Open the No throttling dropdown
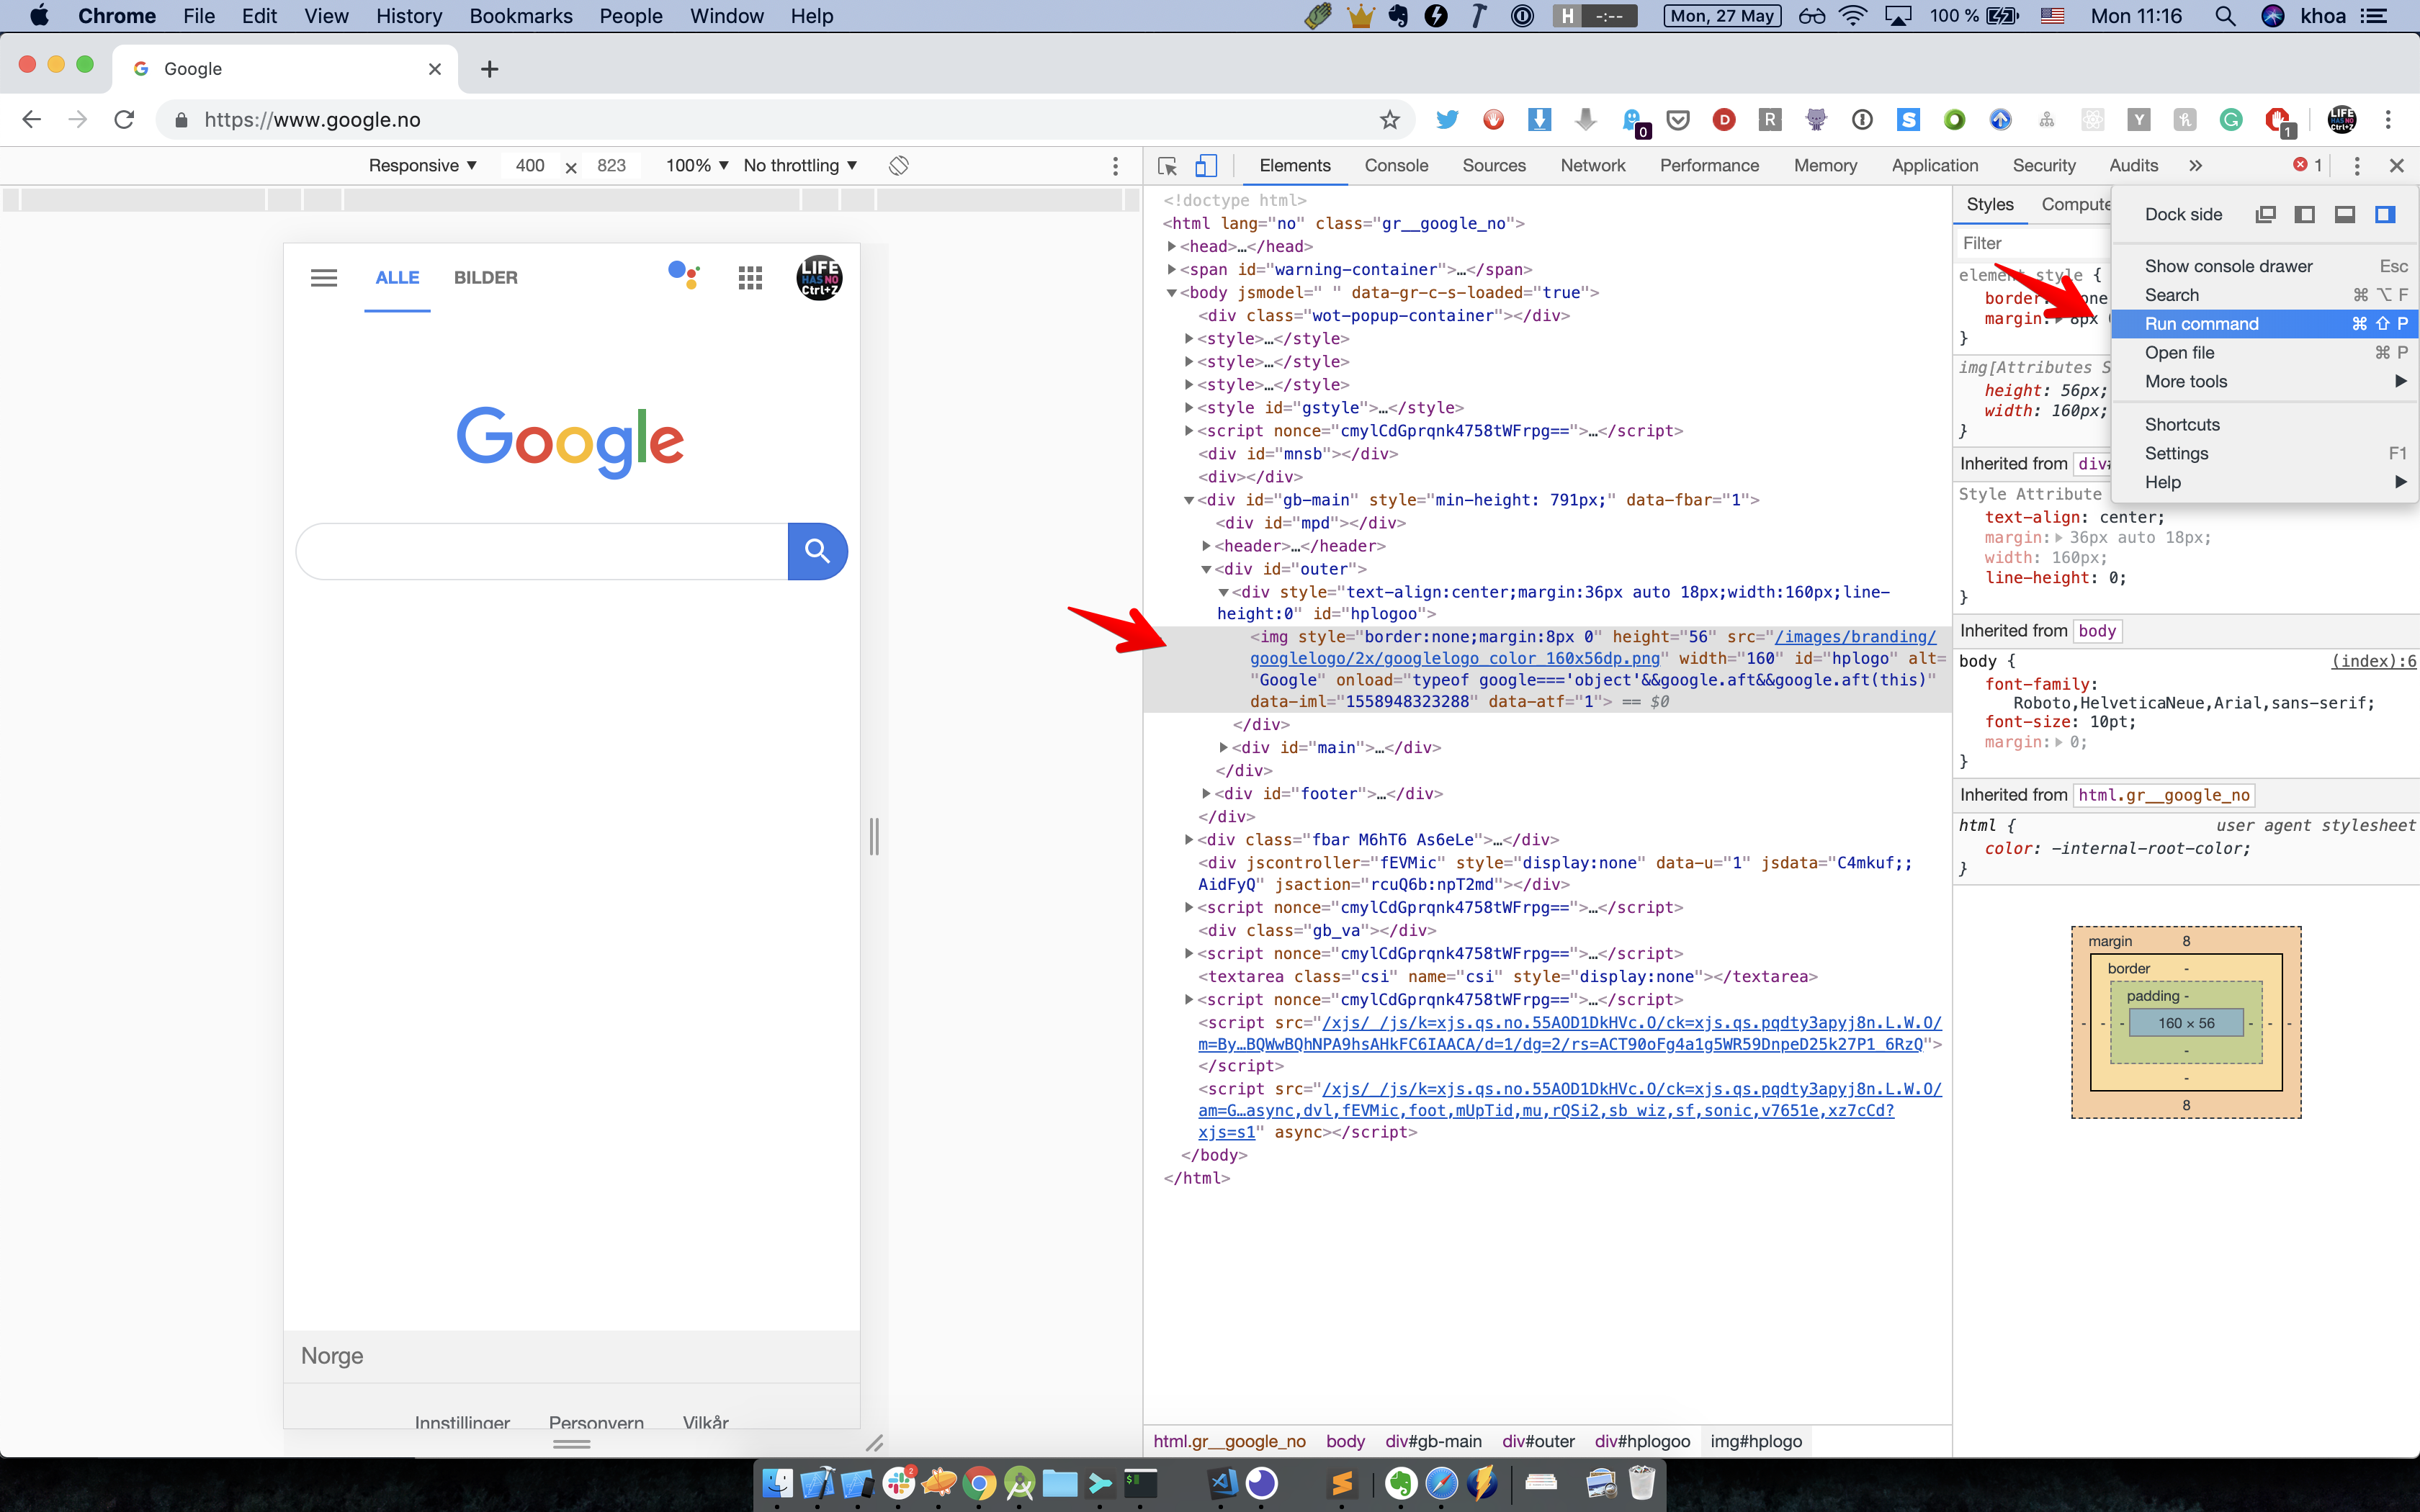This screenshot has width=2420, height=1512. (800, 166)
